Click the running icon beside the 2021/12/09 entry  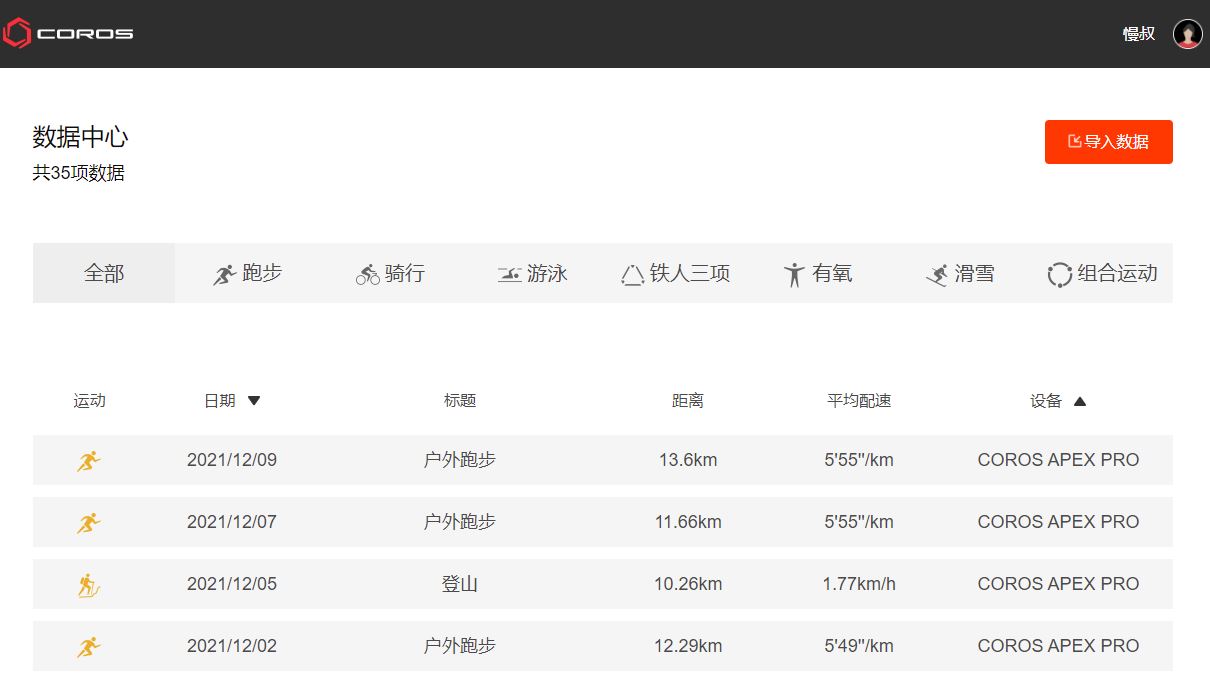tap(89, 460)
